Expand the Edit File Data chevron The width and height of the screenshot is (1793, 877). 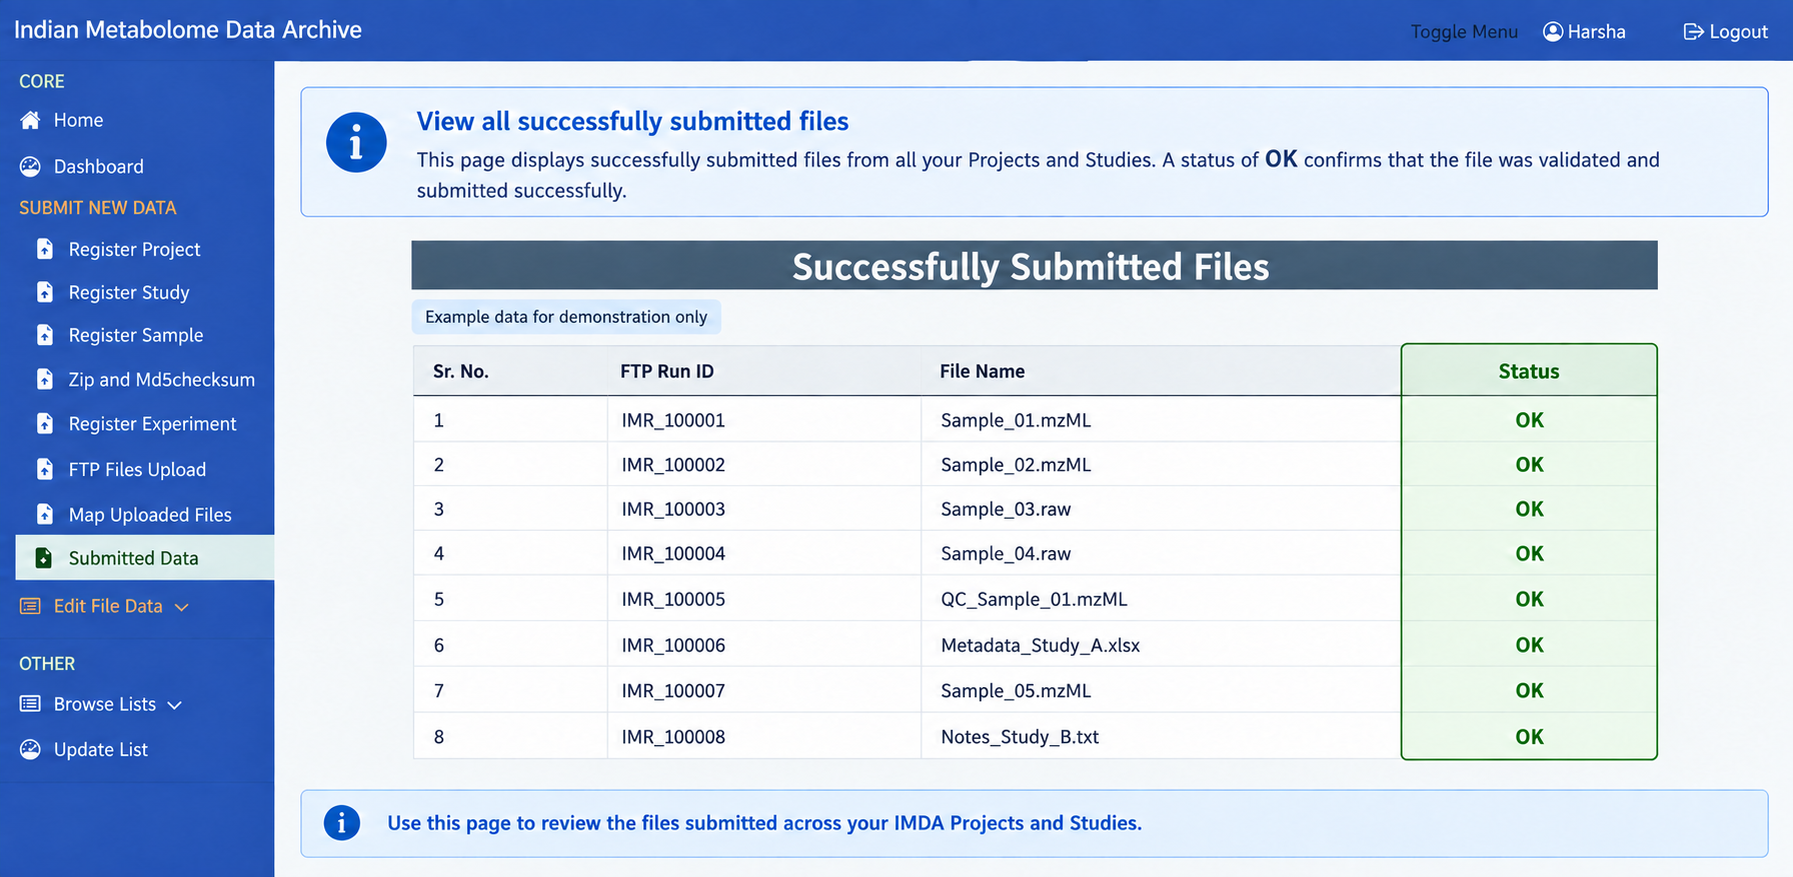pyautogui.click(x=181, y=607)
